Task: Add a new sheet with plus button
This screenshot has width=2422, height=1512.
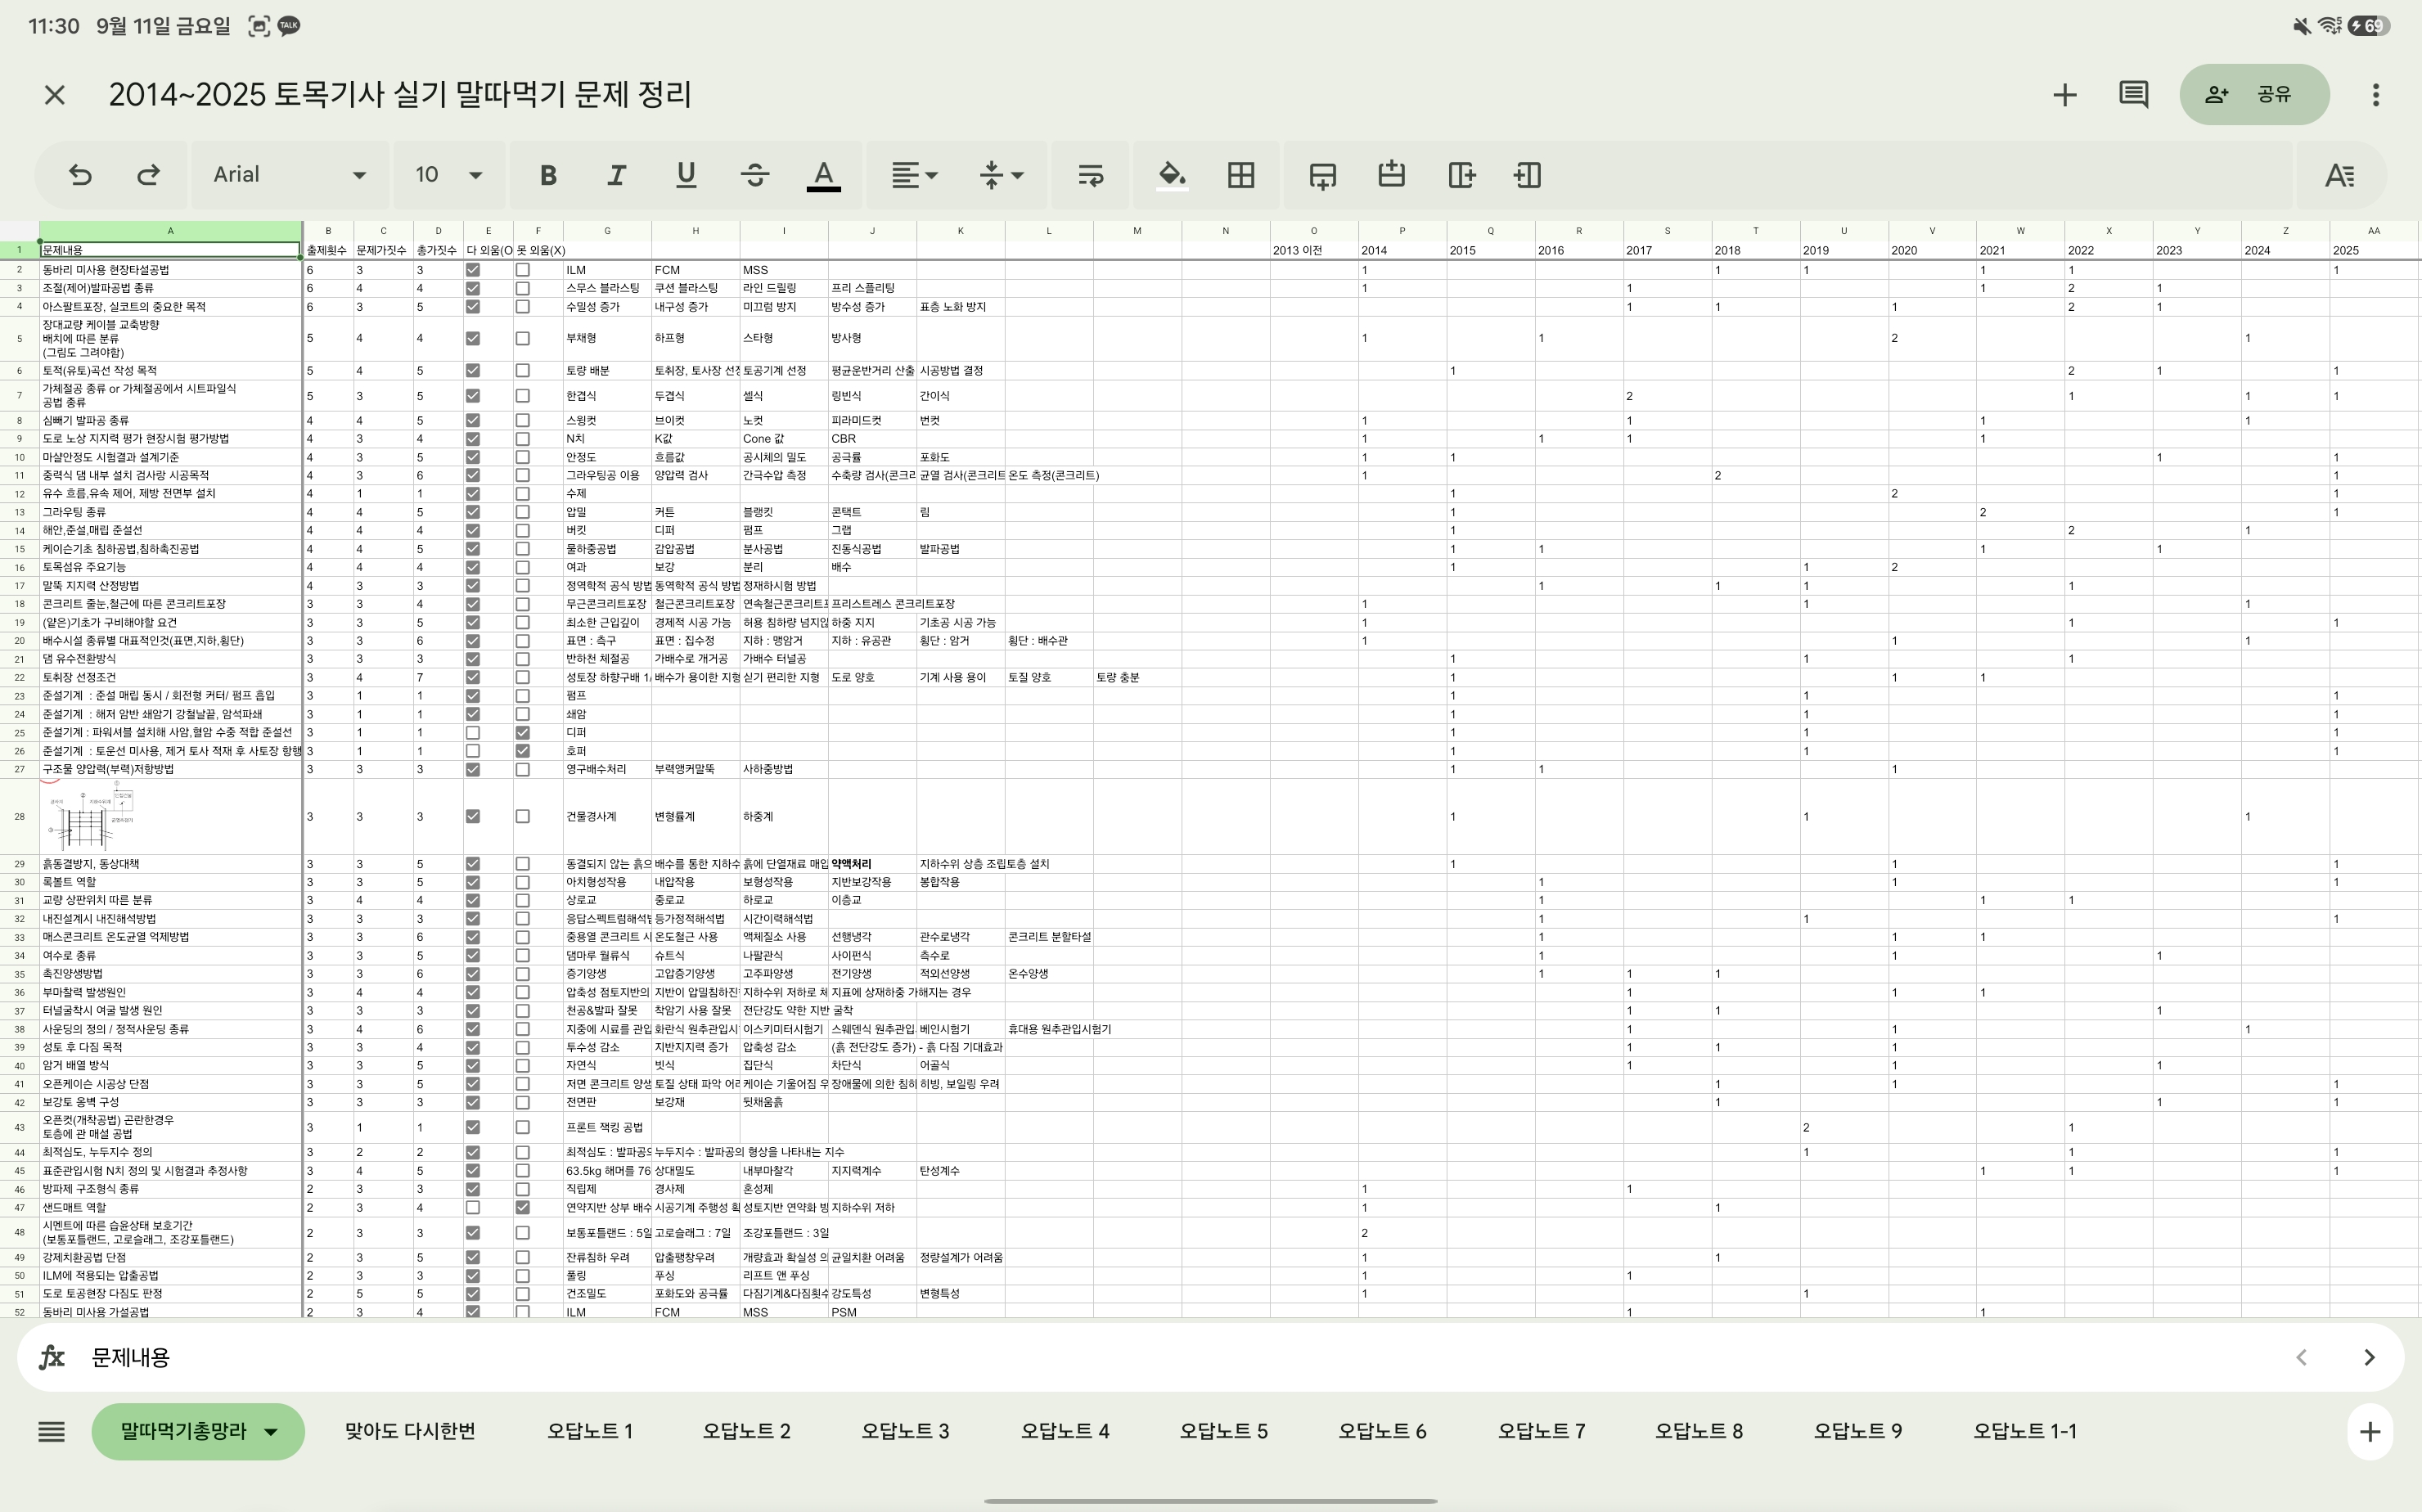Action: 2369,1432
